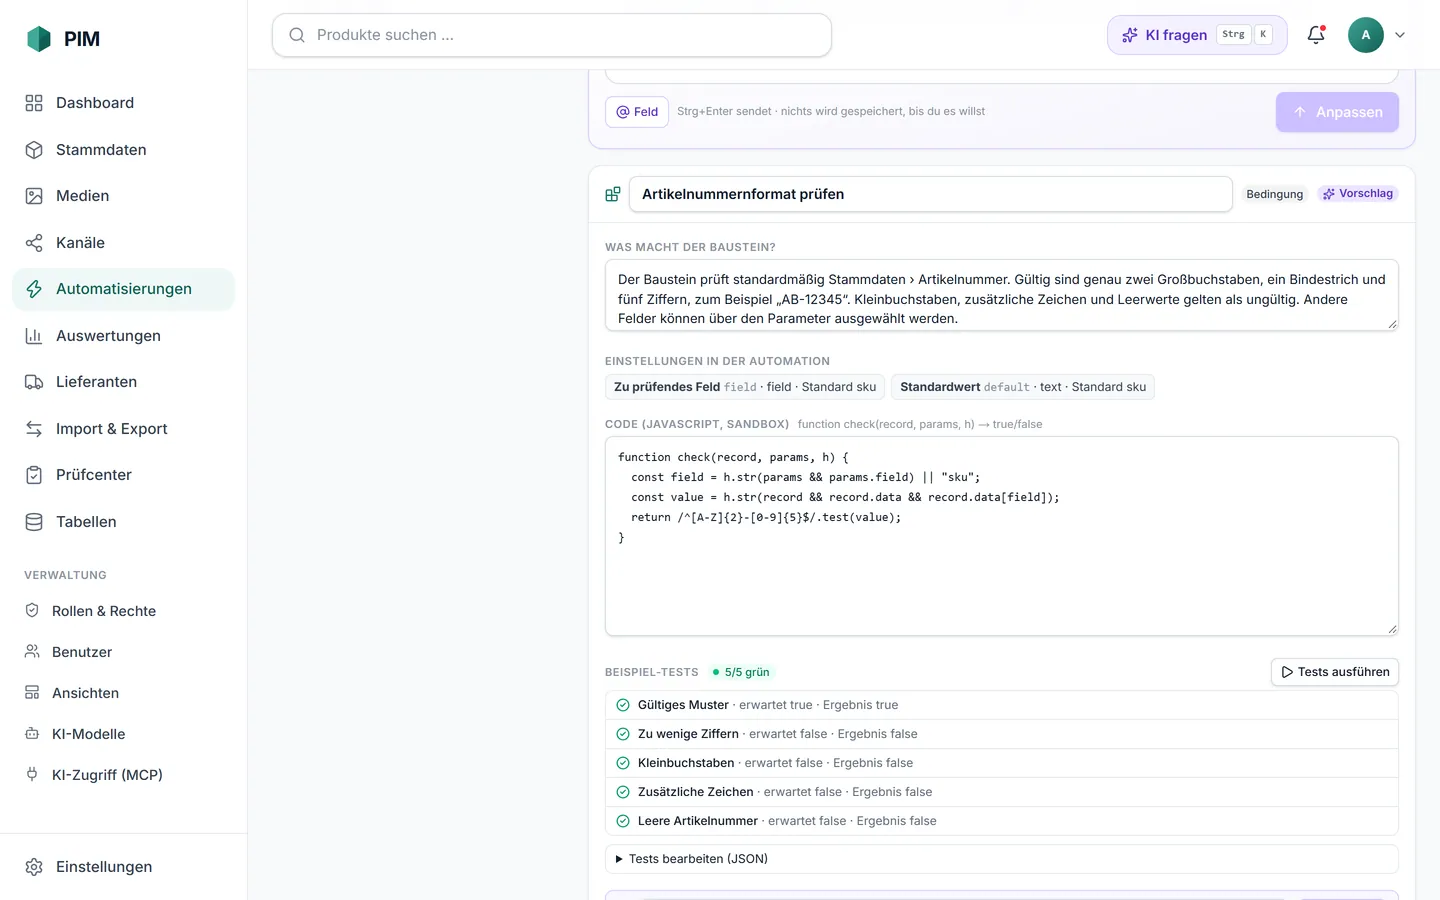Run tests with Tests ausführen
The image size is (1440, 900).
coord(1335,672)
